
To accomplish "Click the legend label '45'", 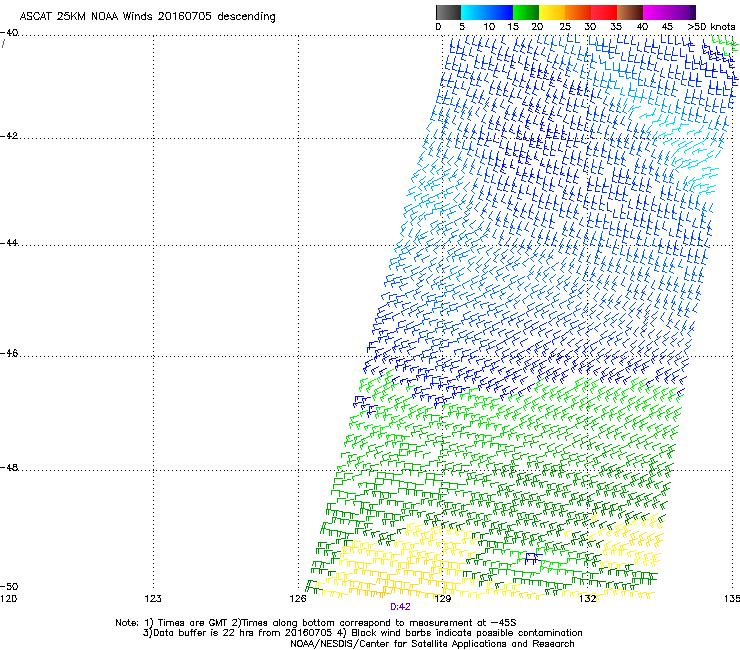I will [x=667, y=27].
